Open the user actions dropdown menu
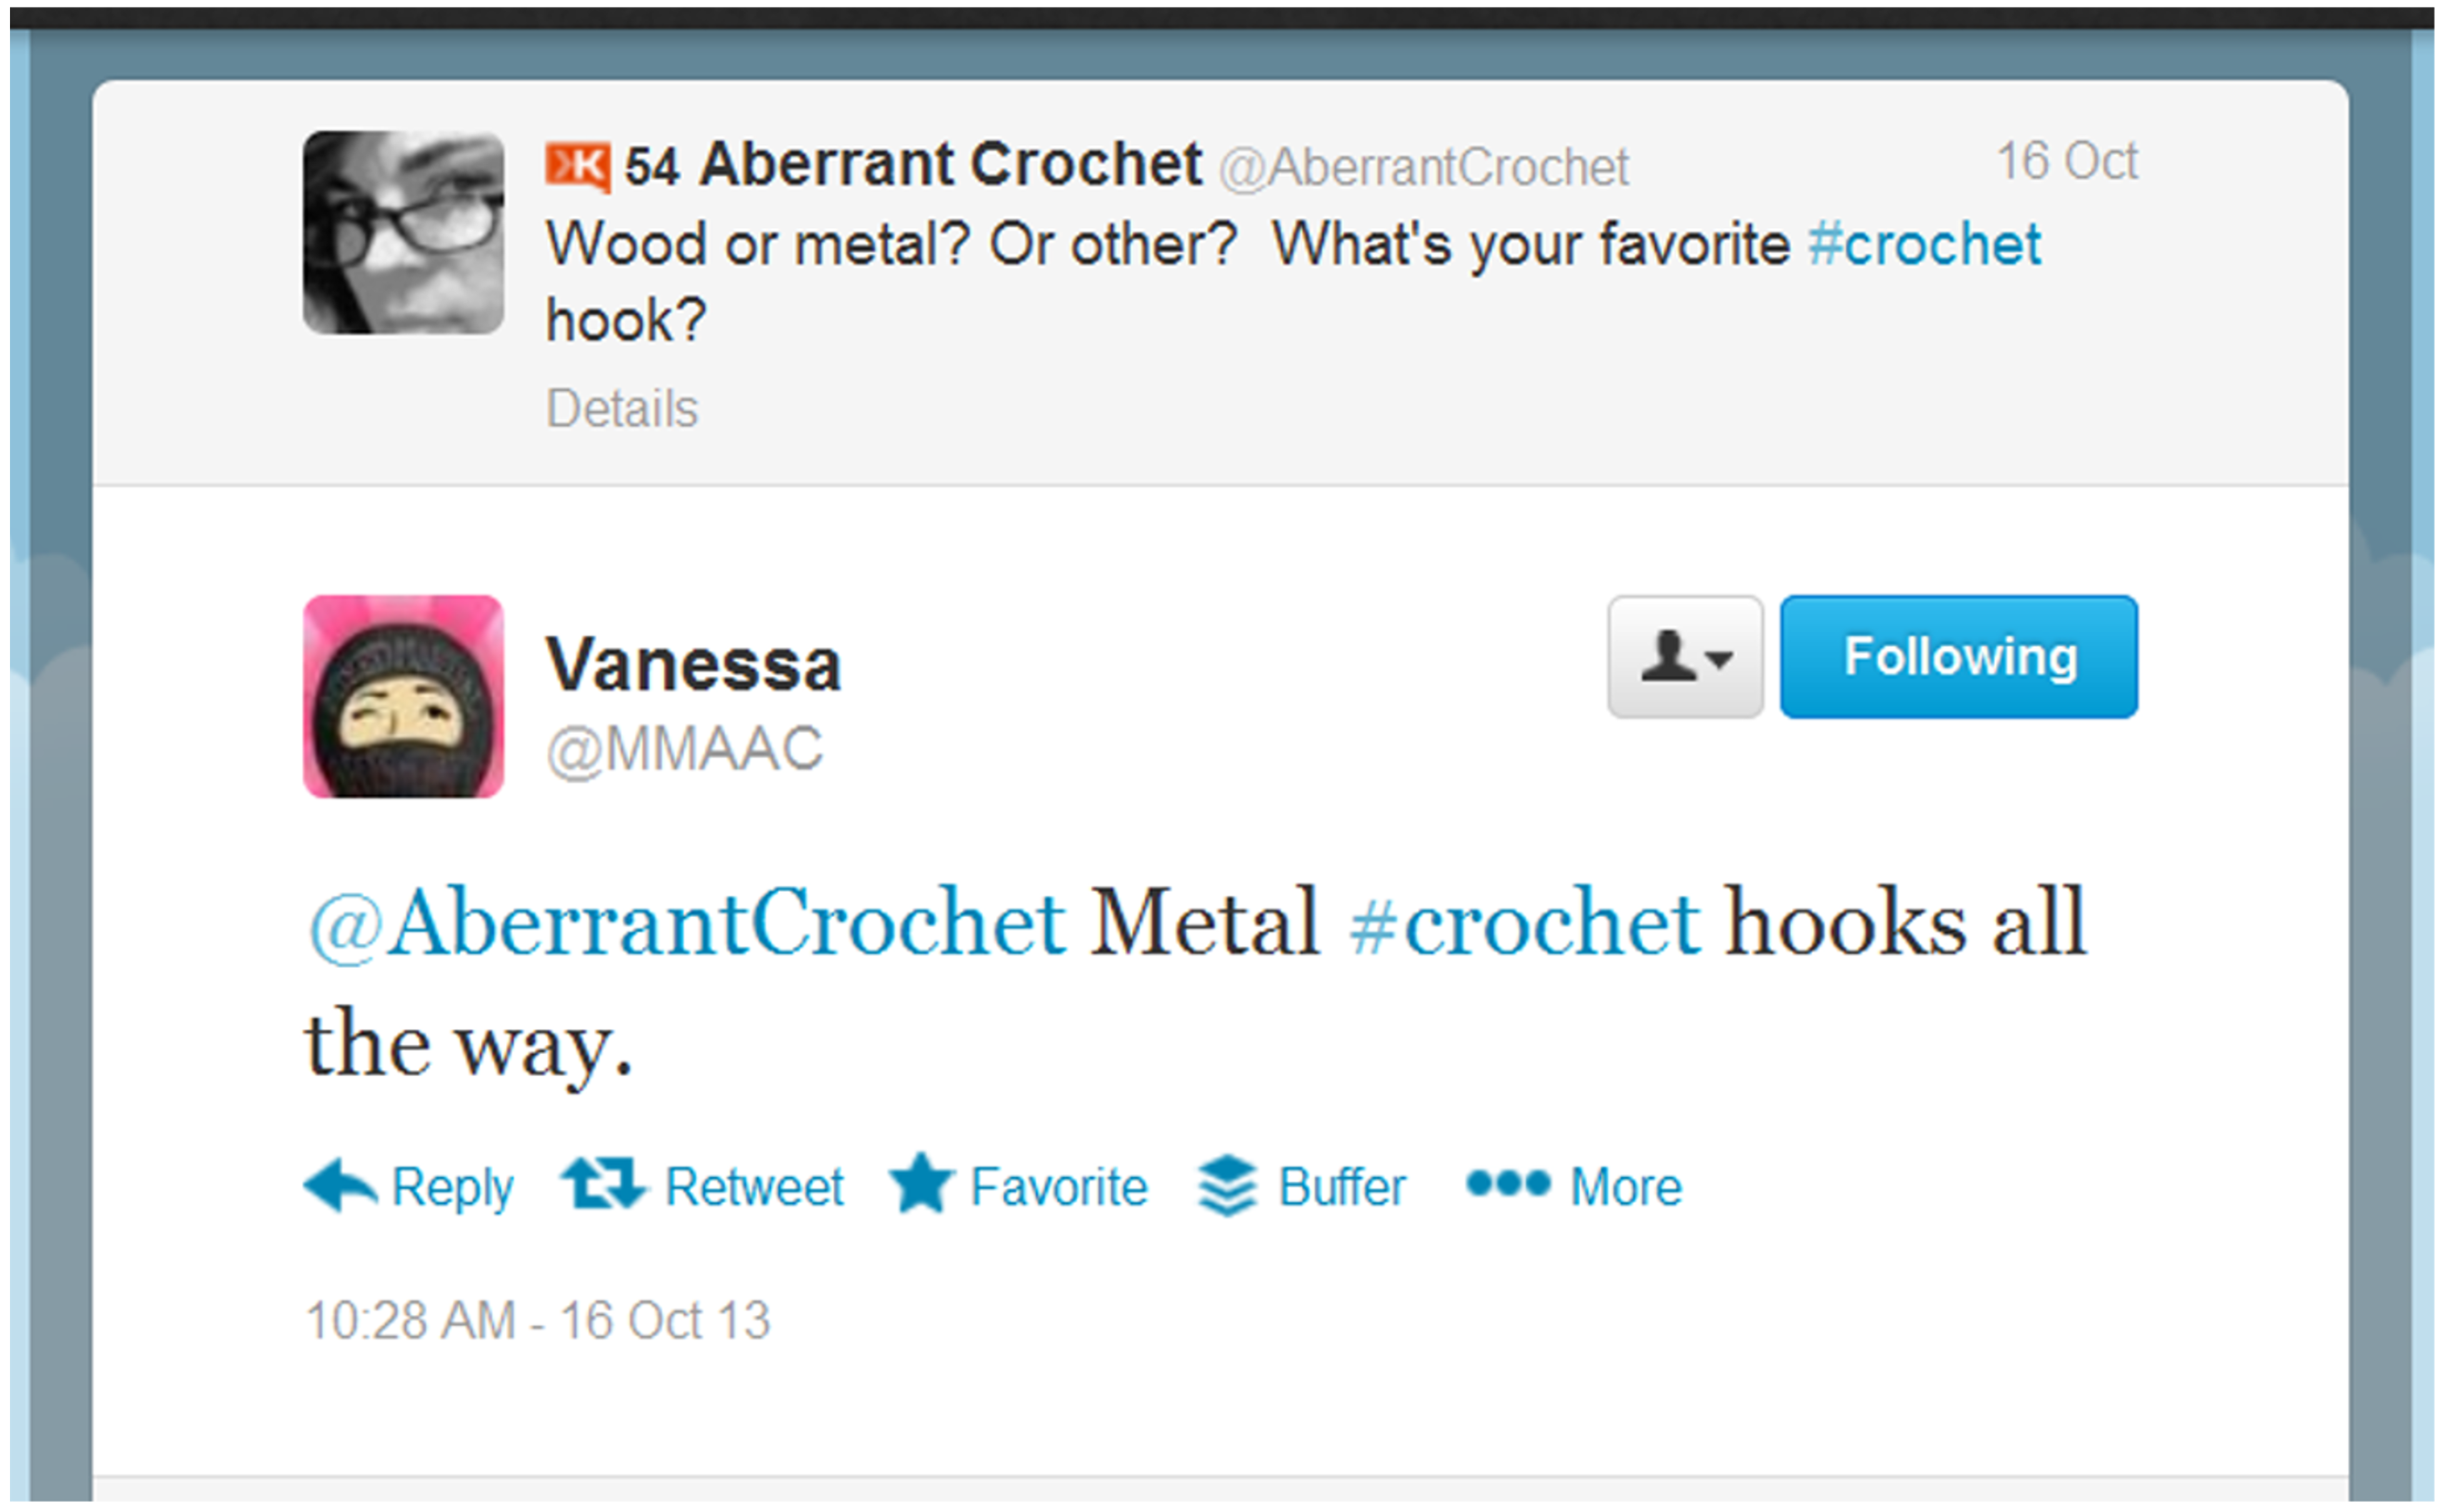 (x=1685, y=657)
